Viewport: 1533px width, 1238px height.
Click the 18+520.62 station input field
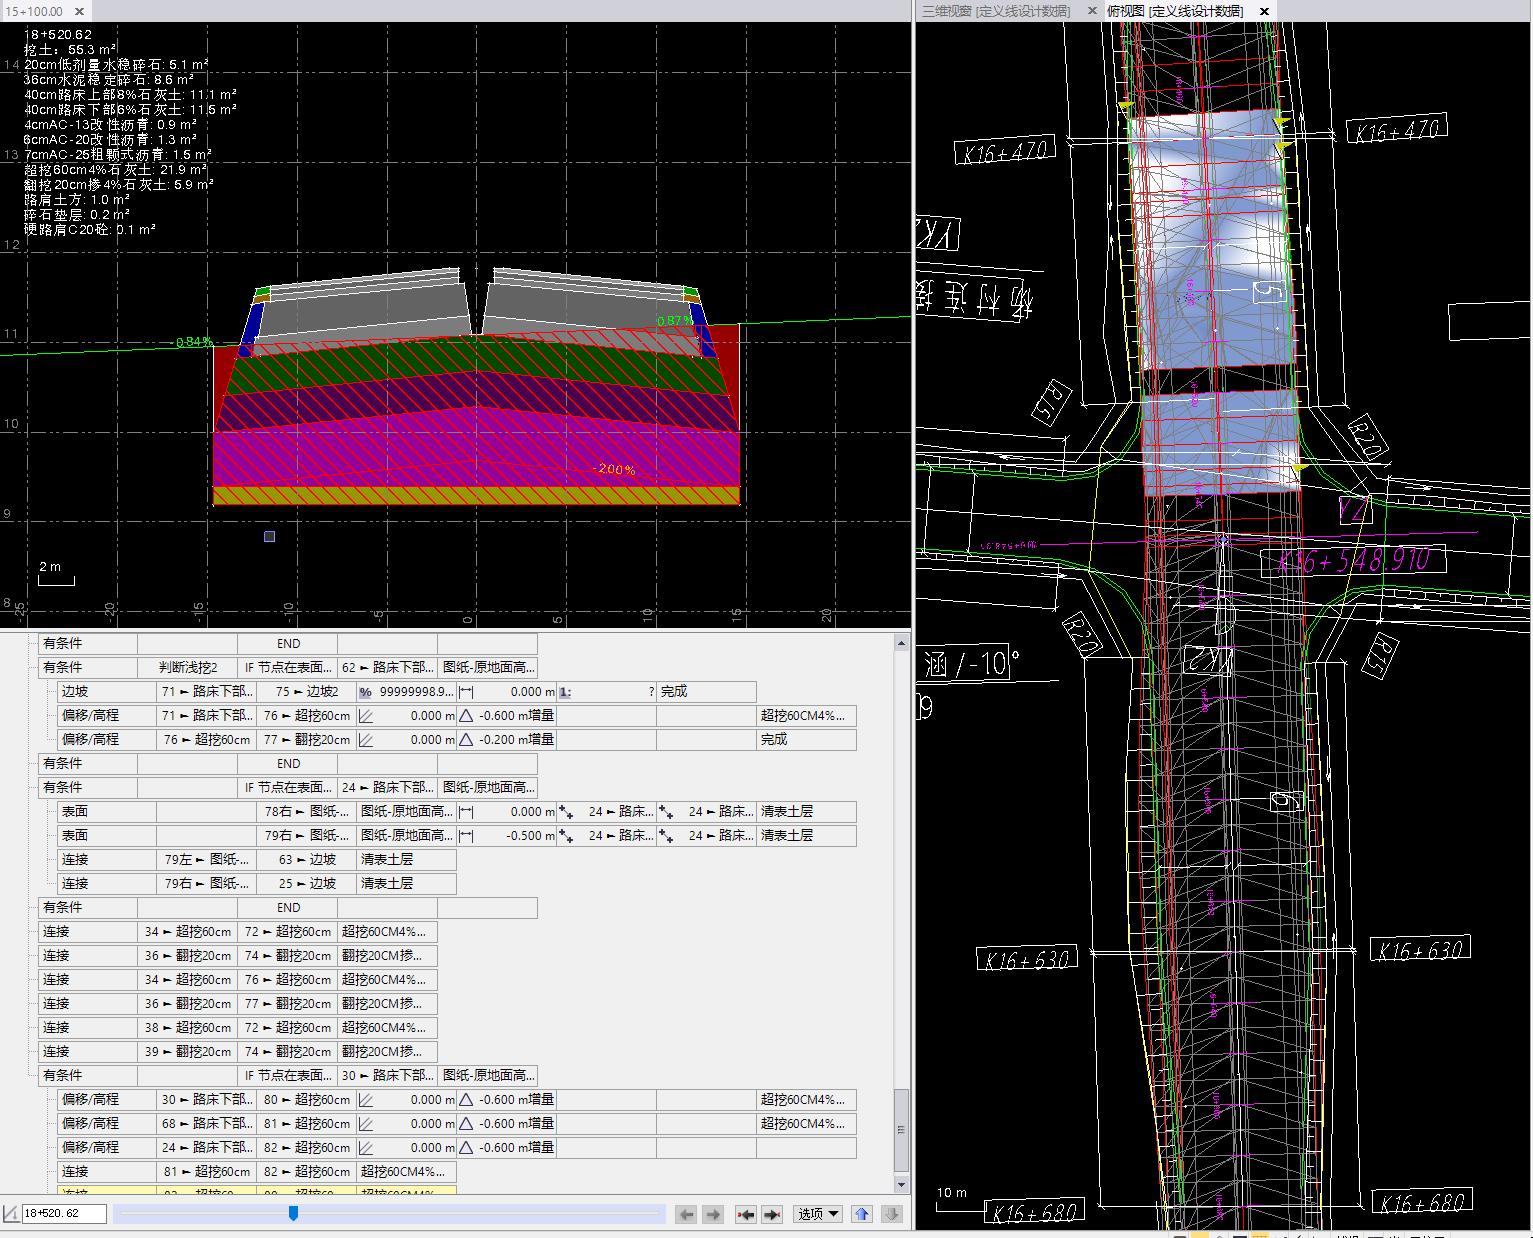[64, 1214]
